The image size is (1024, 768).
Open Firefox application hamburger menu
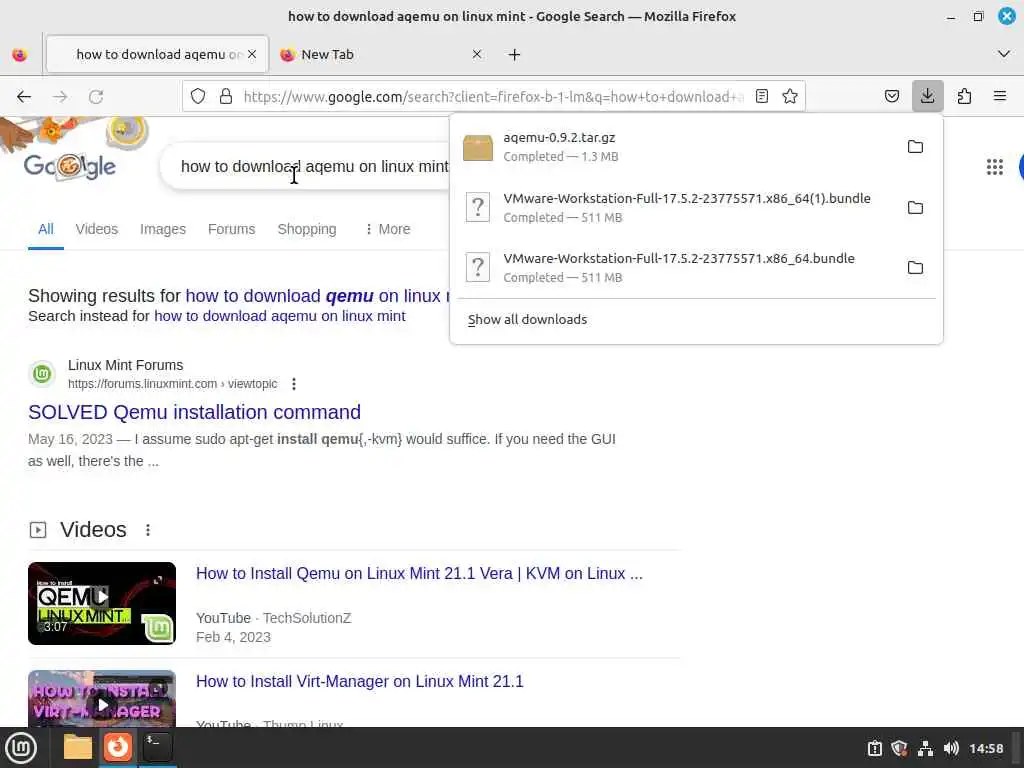999,97
